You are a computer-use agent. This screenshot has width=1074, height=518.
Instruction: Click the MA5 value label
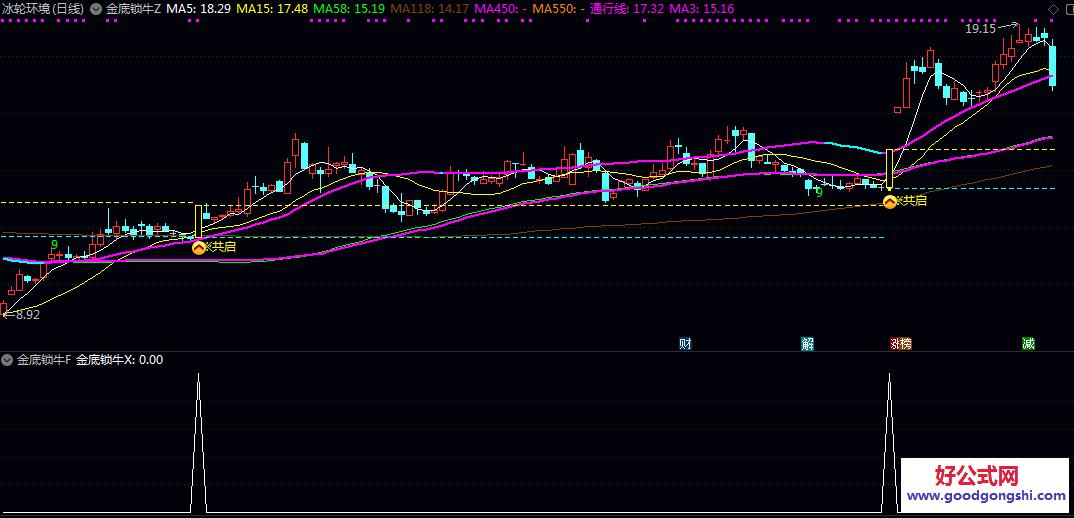coord(198,9)
